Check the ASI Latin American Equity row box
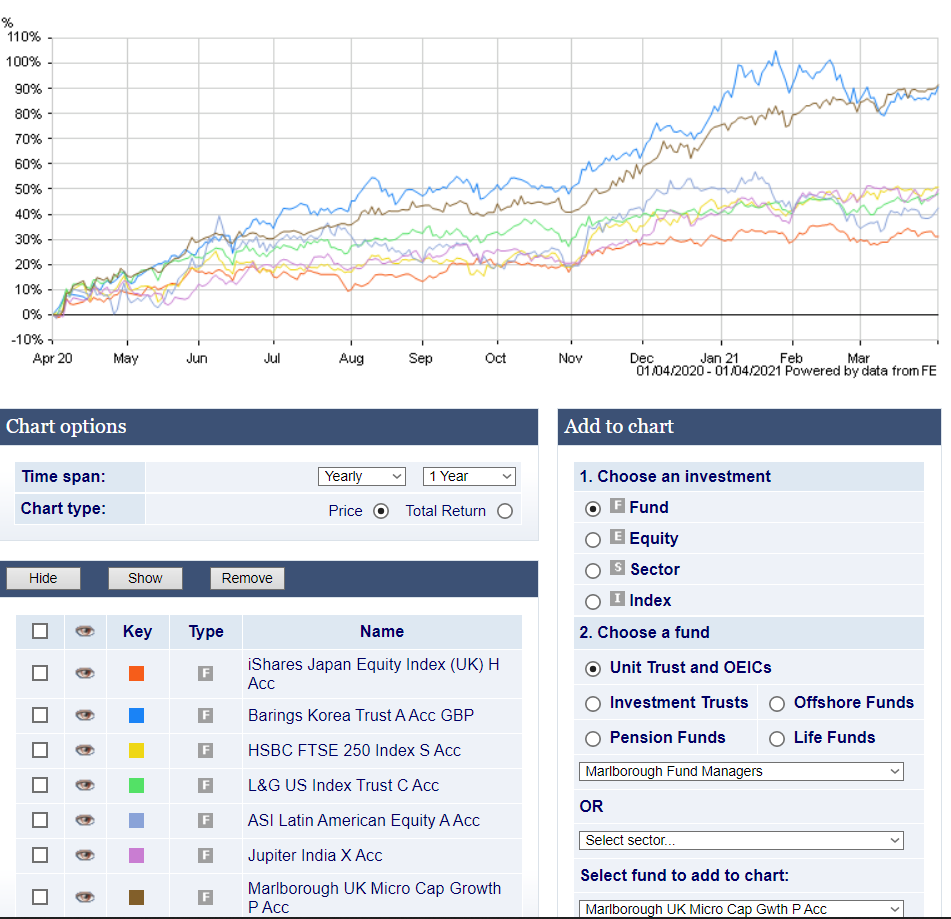 point(40,821)
